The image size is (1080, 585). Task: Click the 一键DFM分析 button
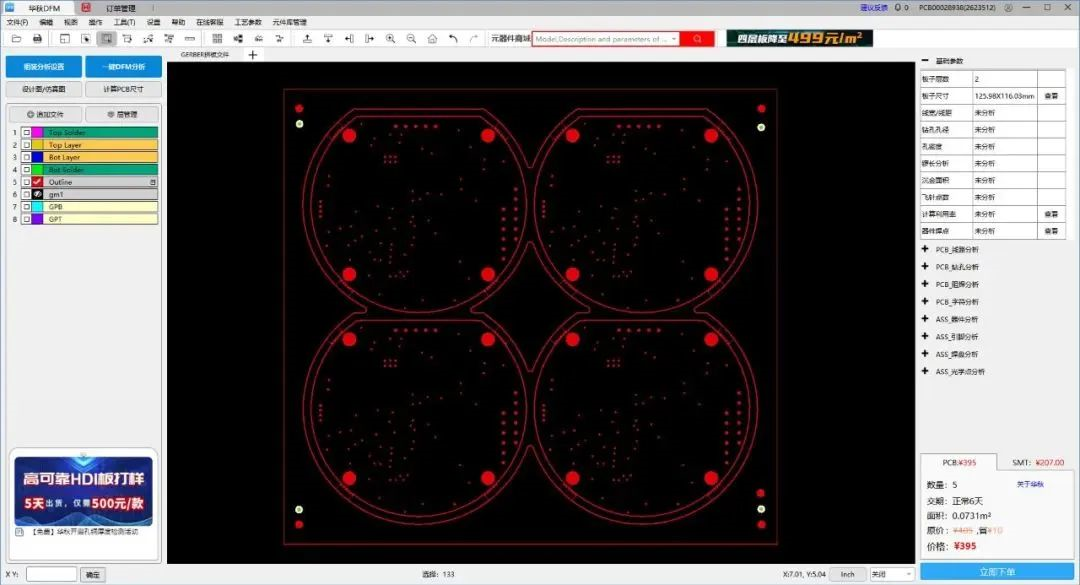tap(123, 67)
